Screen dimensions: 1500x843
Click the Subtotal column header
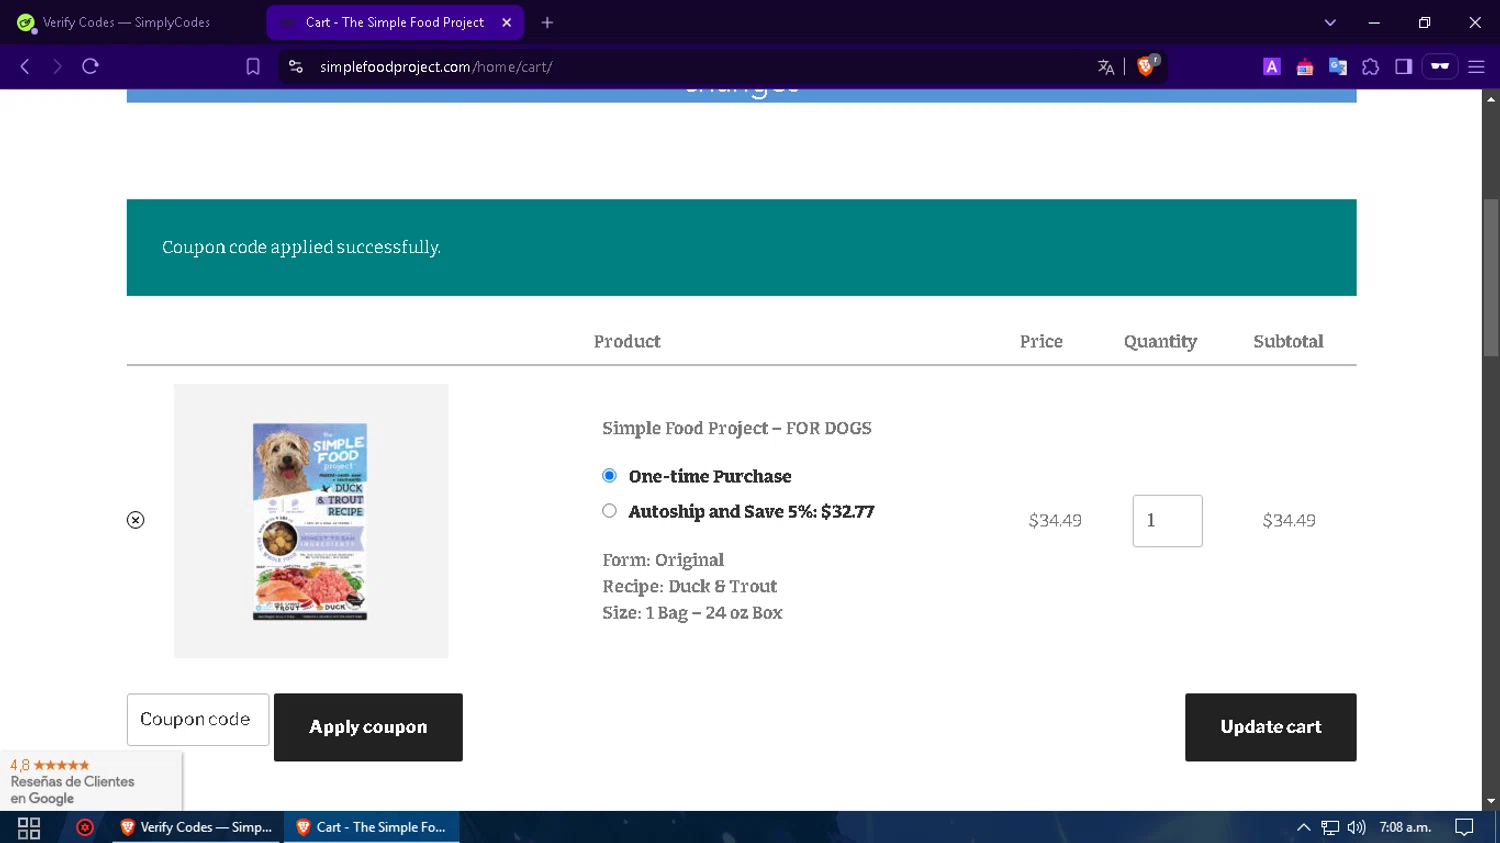point(1288,342)
